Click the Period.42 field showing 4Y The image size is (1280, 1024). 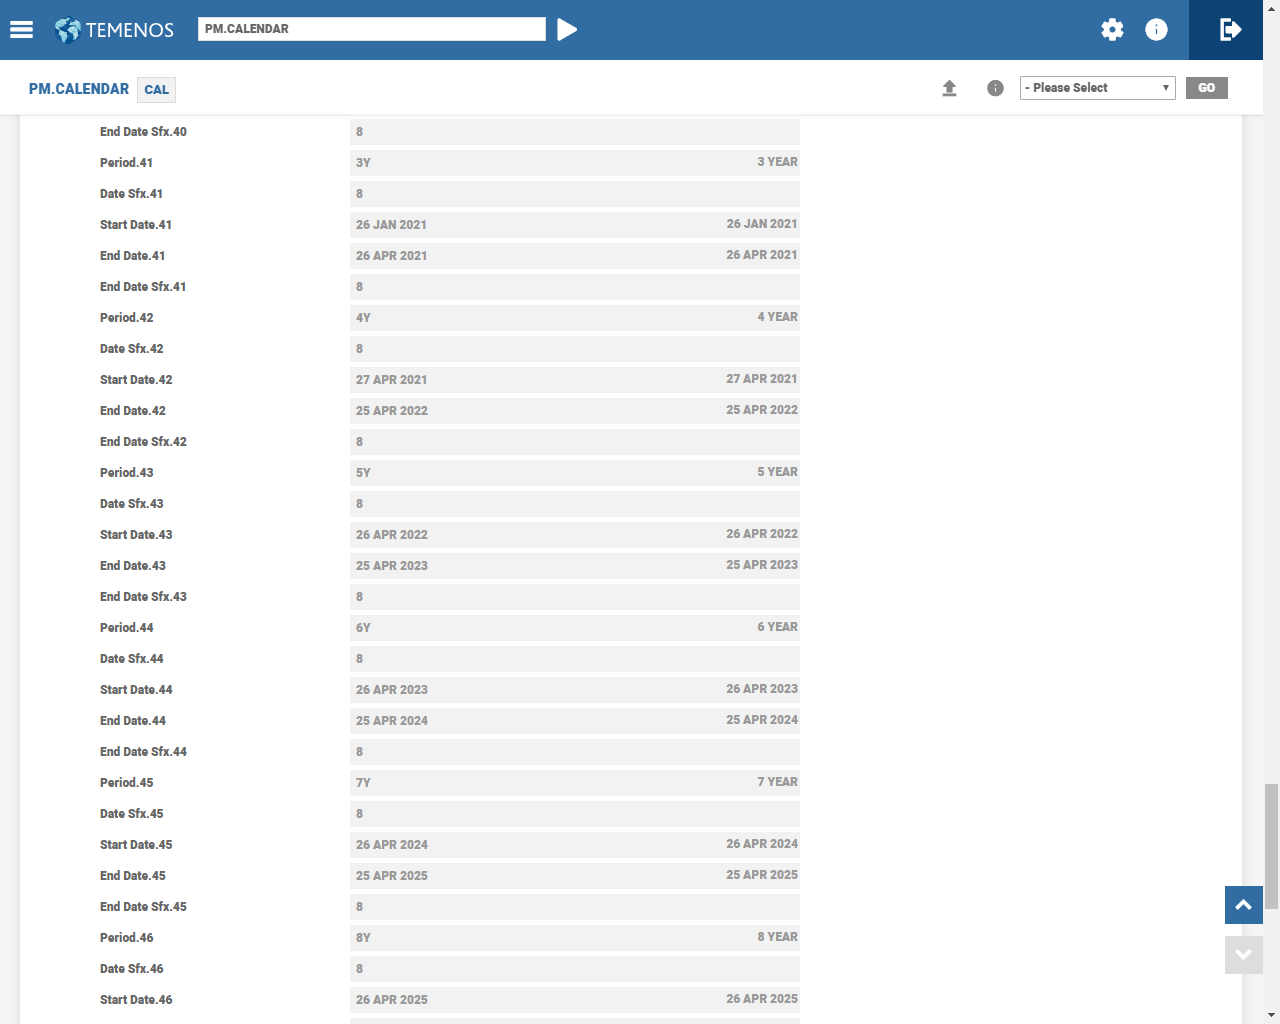point(574,318)
